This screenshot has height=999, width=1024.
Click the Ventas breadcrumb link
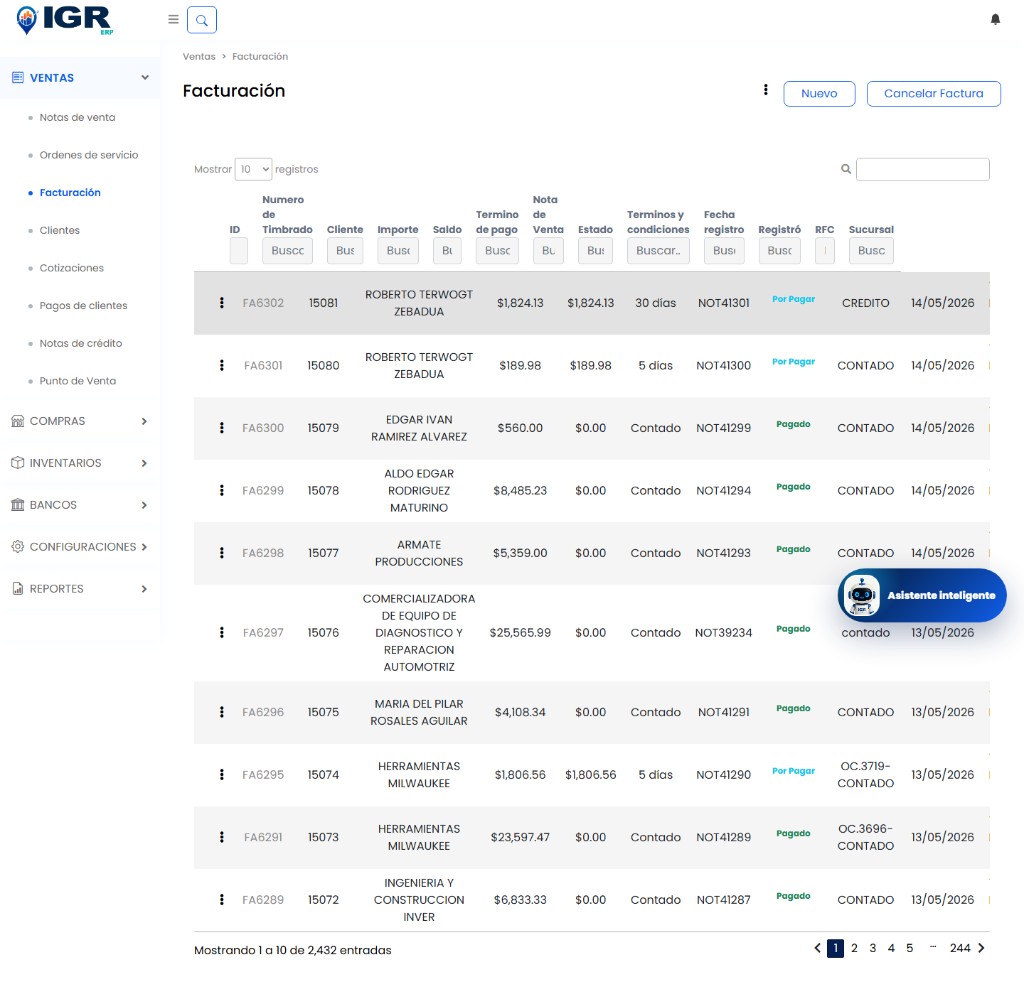[199, 56]
